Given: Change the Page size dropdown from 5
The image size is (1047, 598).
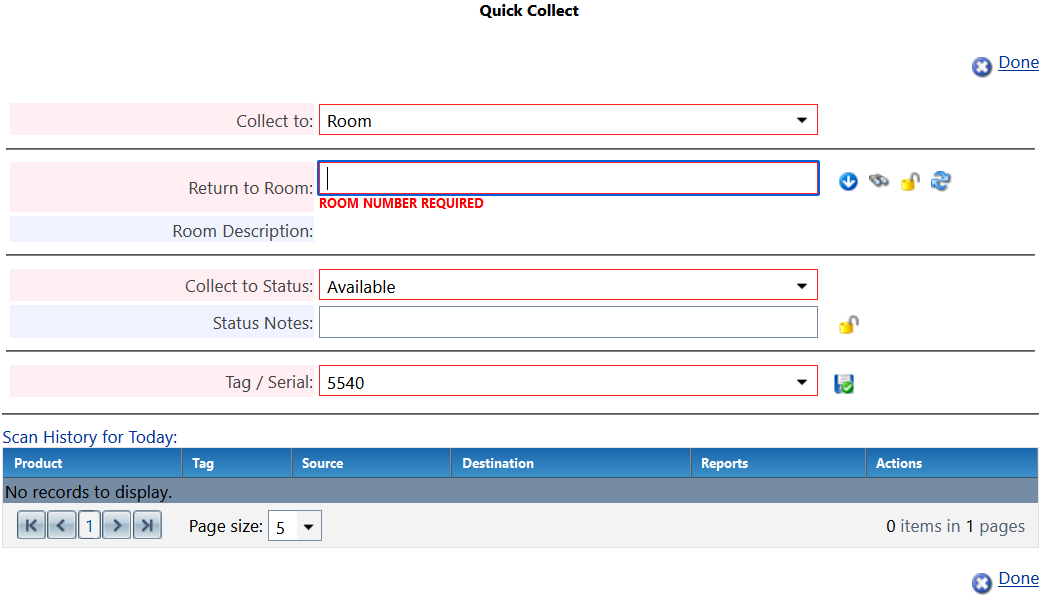Looking at the screenshot, I should point(294,524).
